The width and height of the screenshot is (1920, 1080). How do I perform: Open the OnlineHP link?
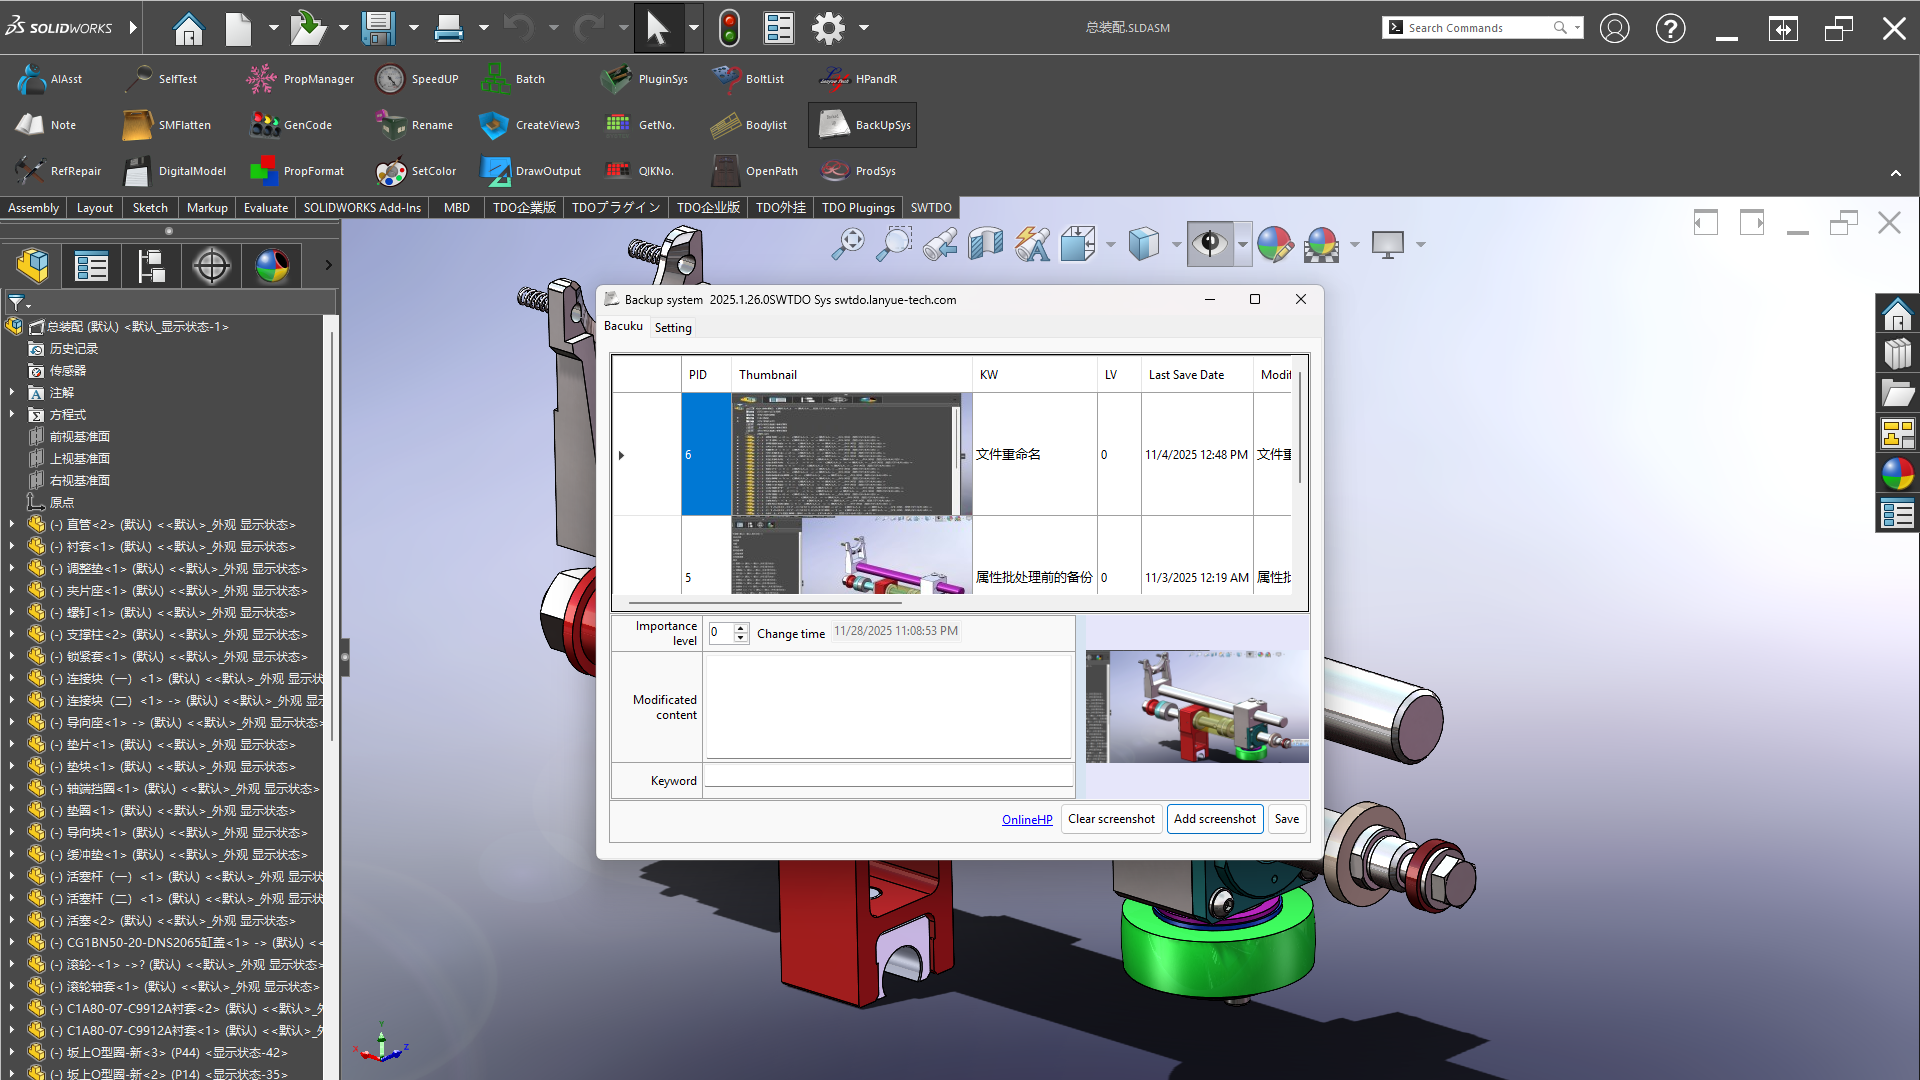[x=1027, y=820]
